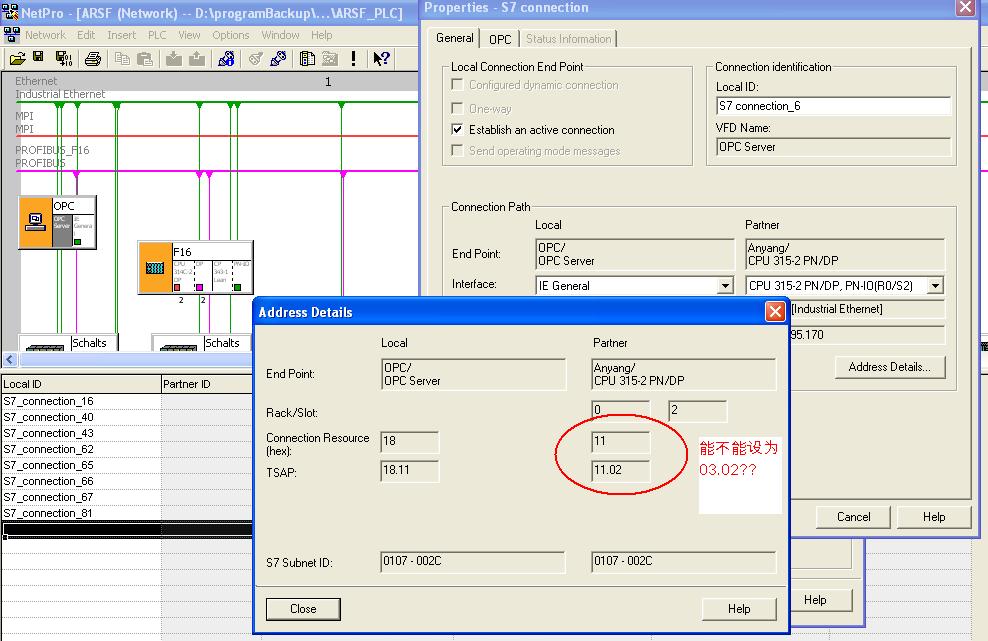Click the VFD Name field OPC Server
Viewport: 988px width, 641px height.
834,147
